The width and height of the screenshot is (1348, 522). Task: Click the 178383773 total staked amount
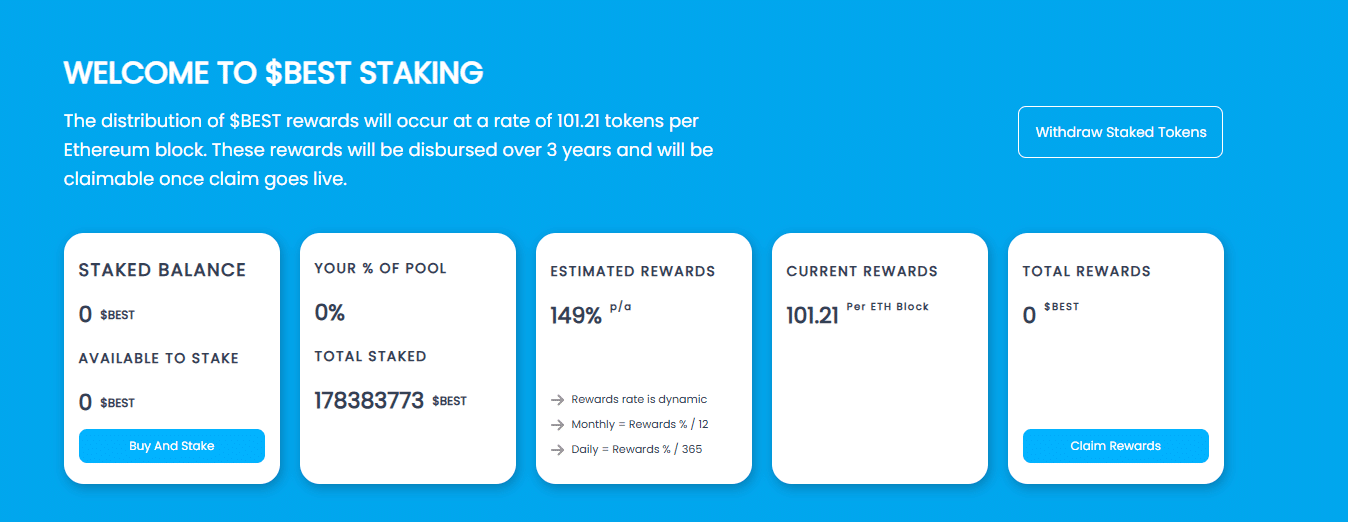coord(369,401)
